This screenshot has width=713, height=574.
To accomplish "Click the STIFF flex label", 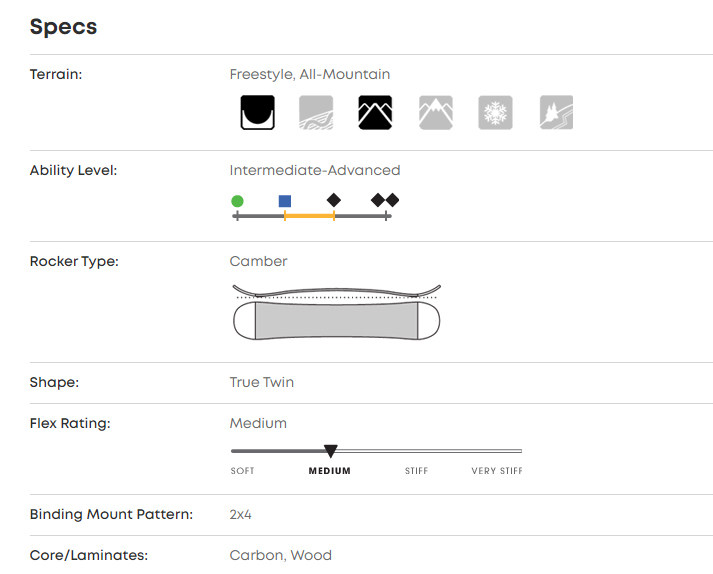I will (x=417, y=471).
